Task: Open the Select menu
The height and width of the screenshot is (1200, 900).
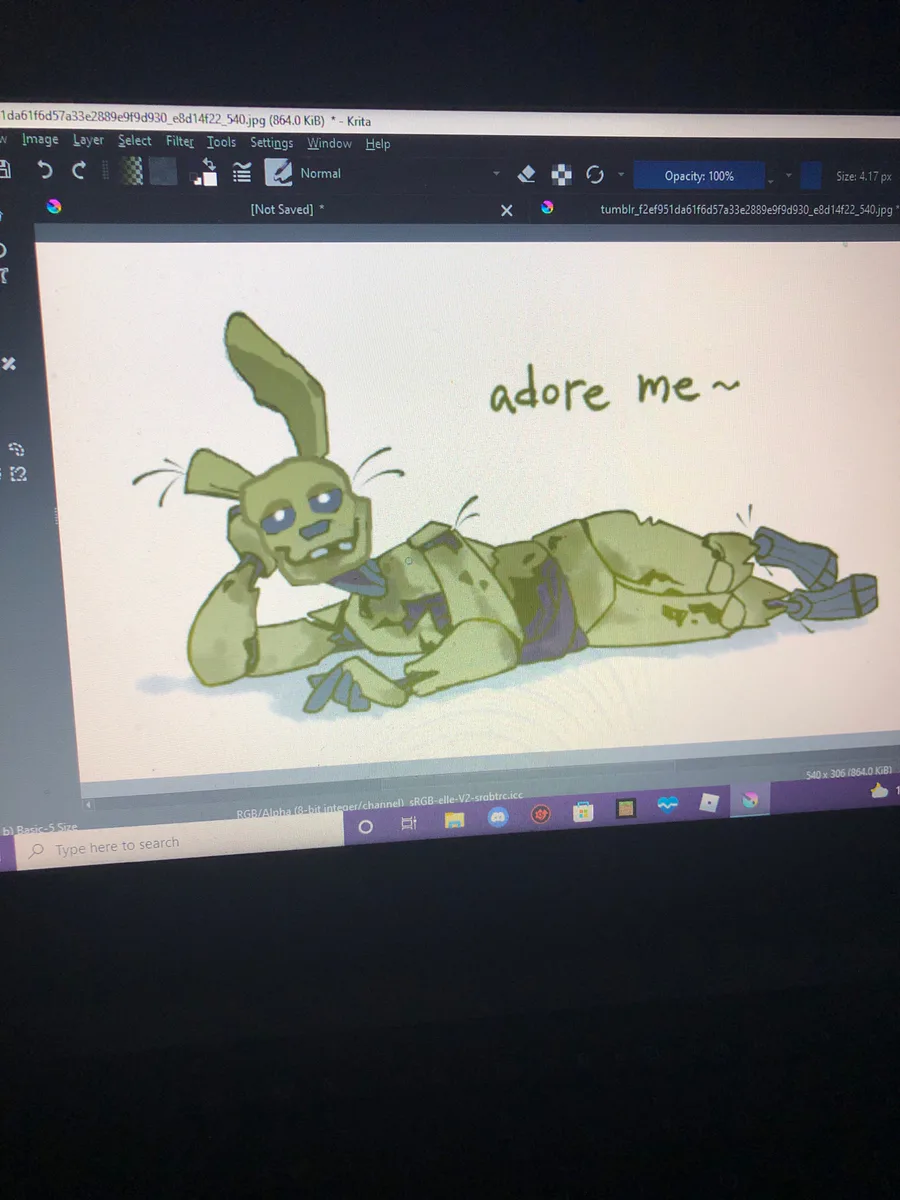Action: [135, 141]
